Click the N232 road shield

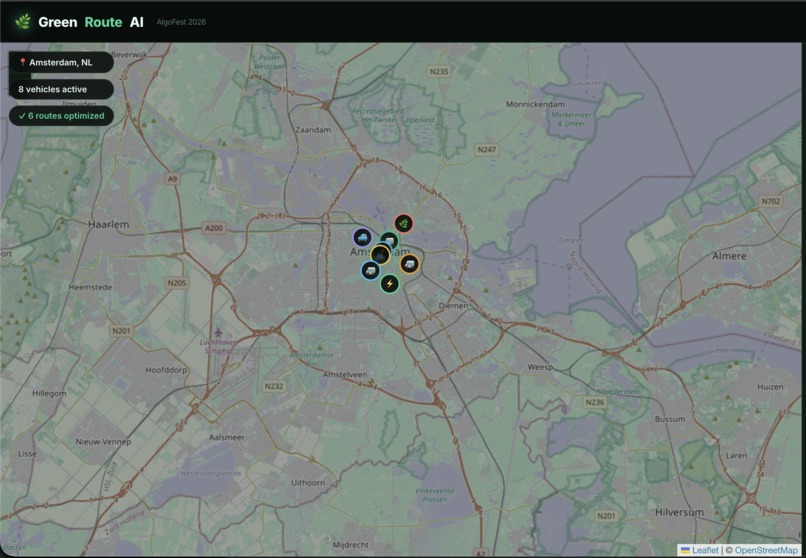[x=273, y=386]
